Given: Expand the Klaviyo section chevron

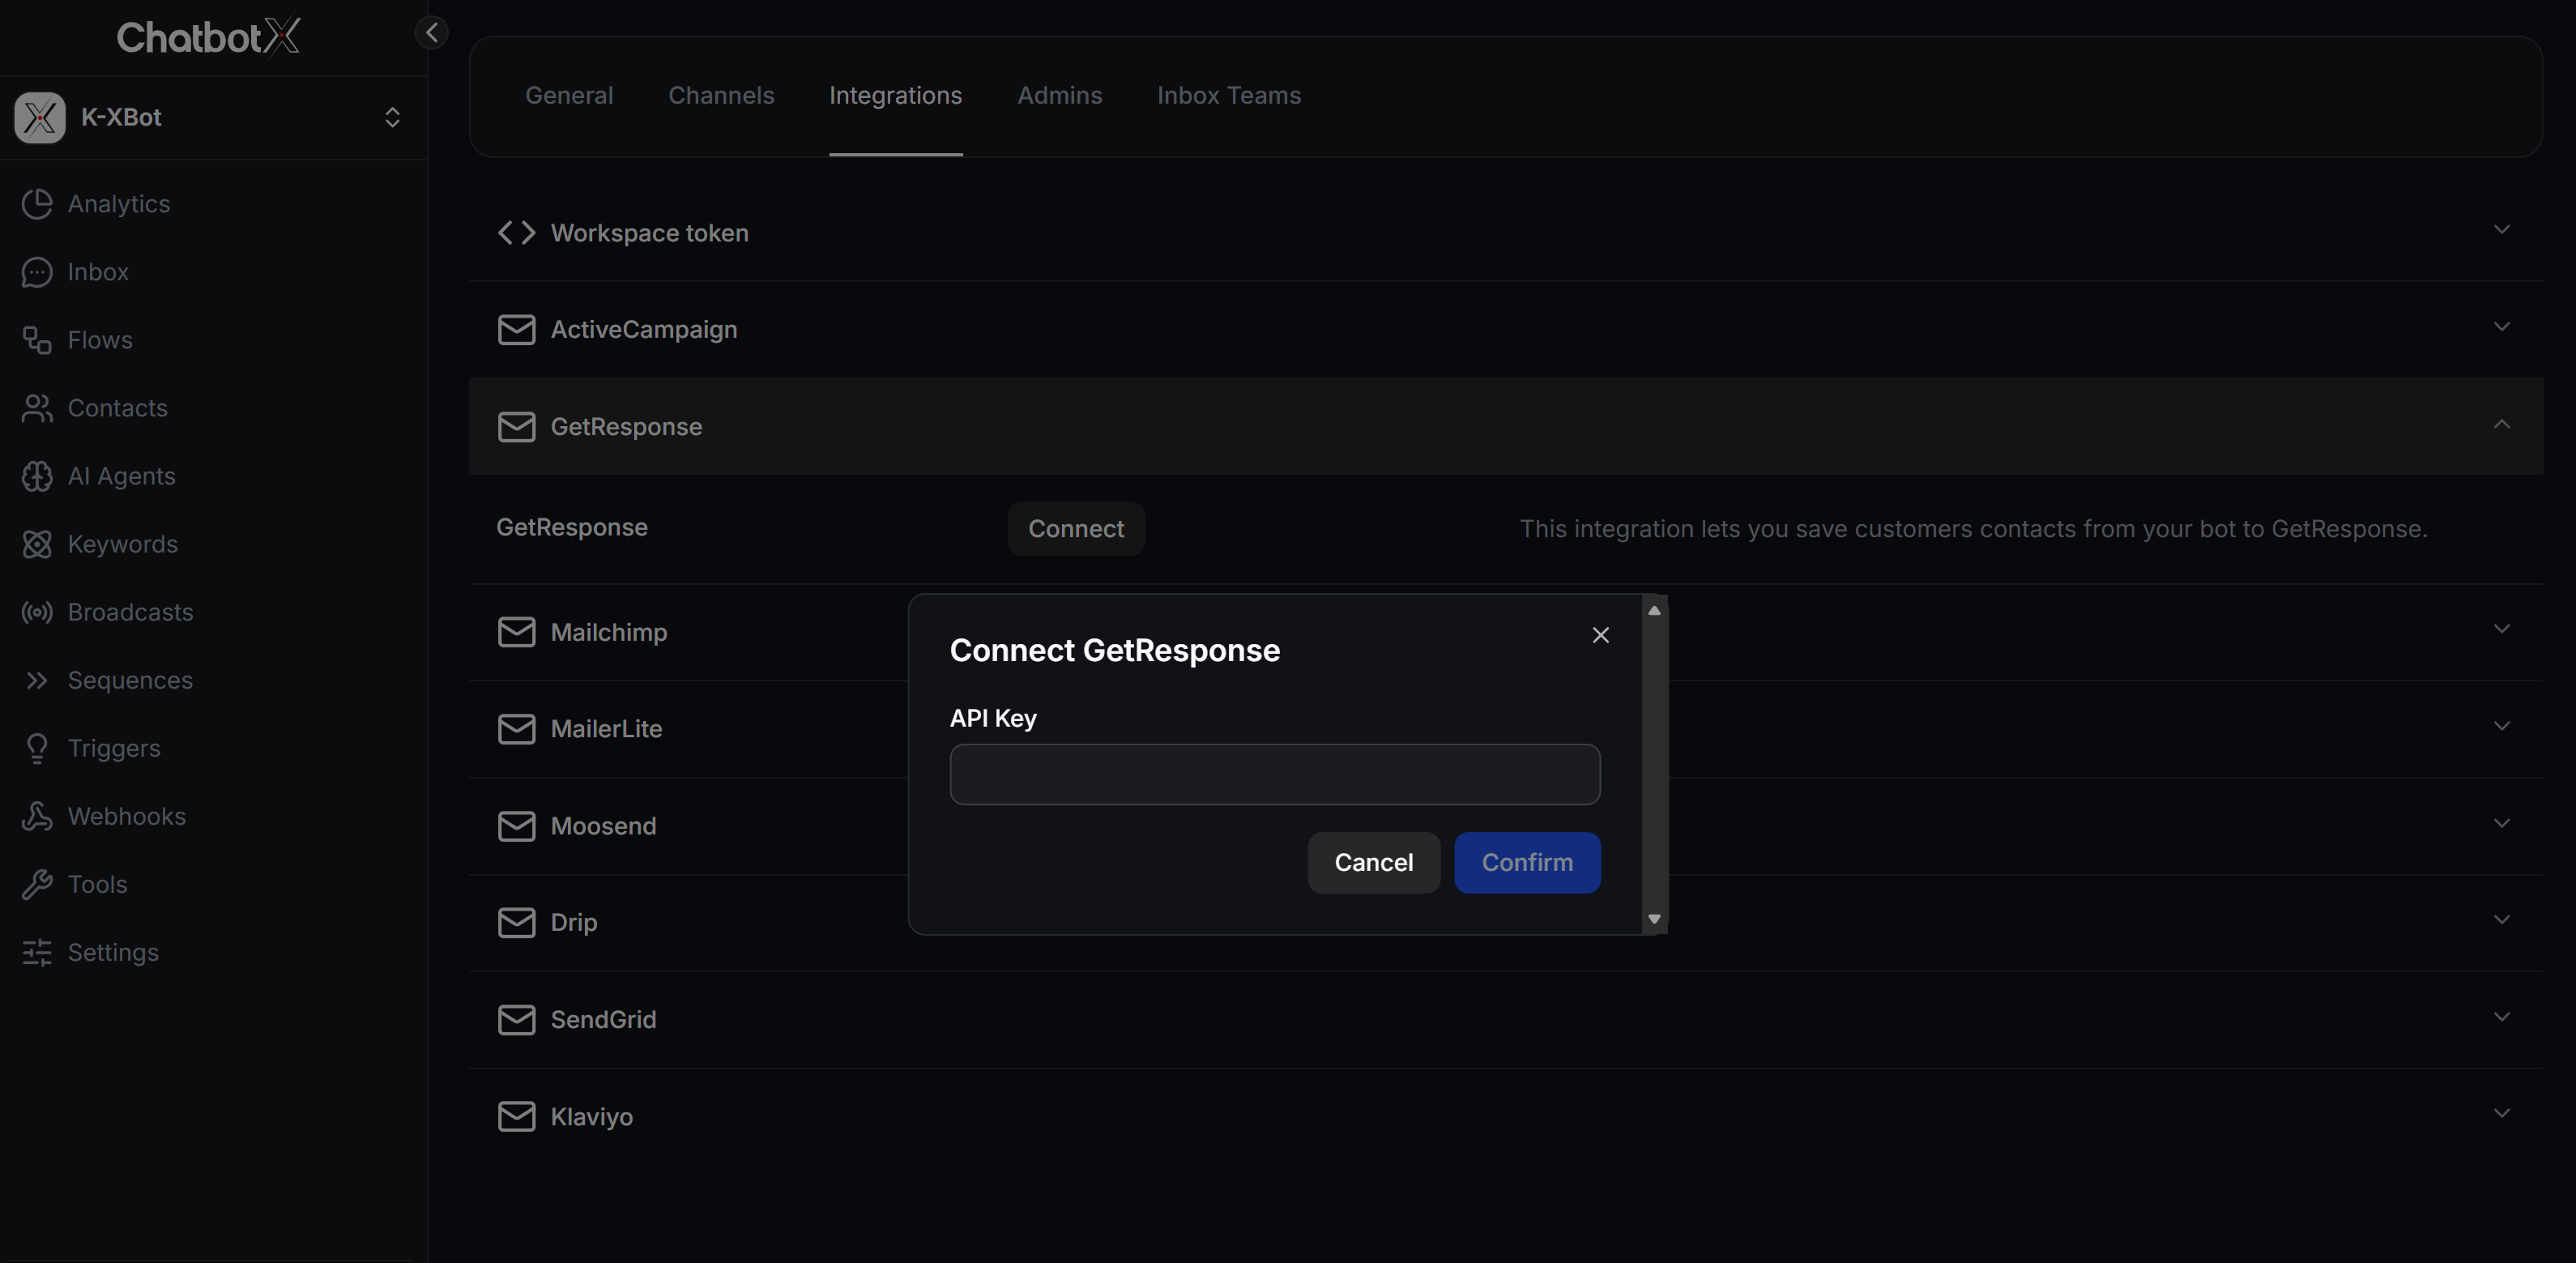Looking at the screenshot, I should (x=2501, y=1112).
